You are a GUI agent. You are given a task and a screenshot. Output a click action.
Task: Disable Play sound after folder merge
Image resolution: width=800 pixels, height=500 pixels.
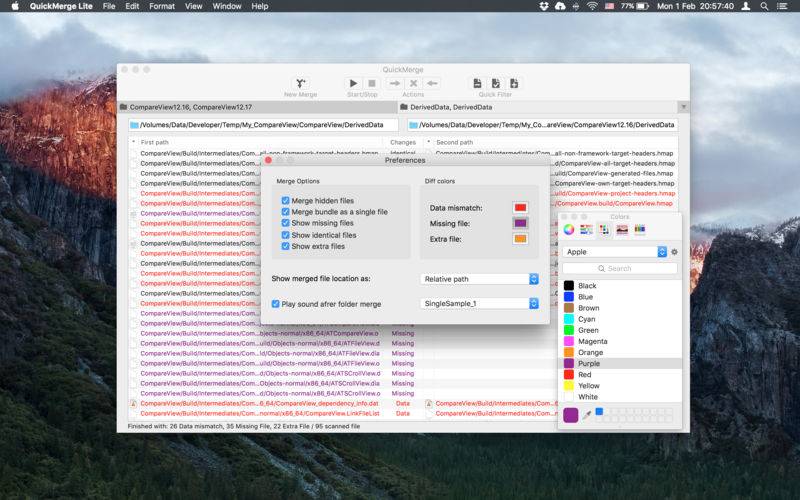click(276, 304)
